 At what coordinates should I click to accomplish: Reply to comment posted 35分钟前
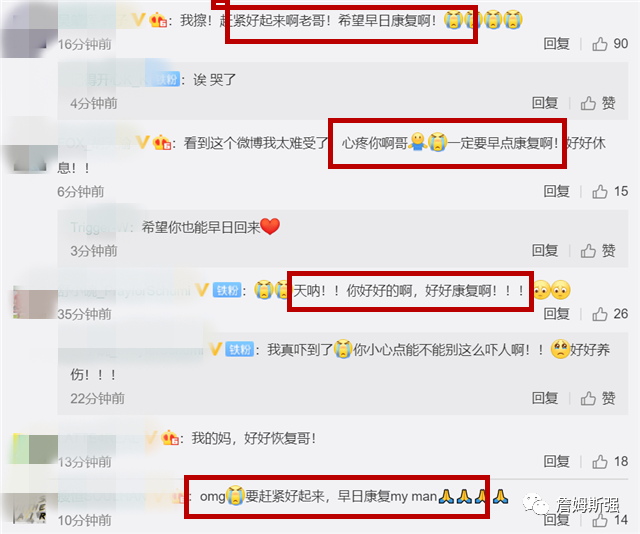pyautogui.click(x=556, y=314)
